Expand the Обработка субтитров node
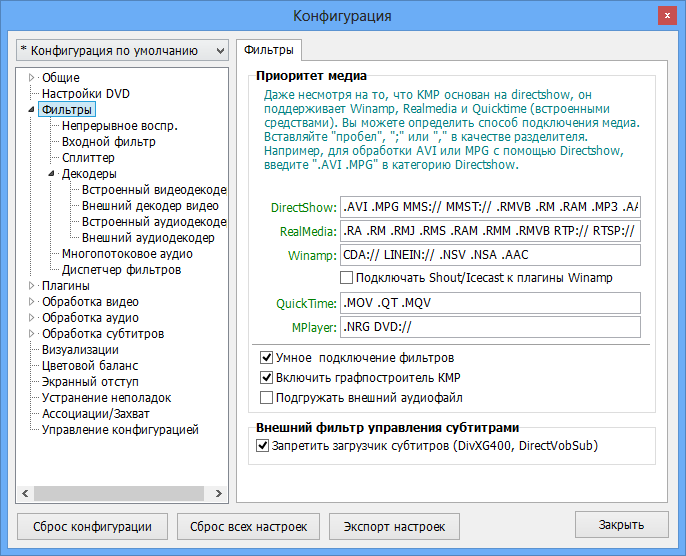This screenshot has height=556, width=686. pyautogui.click(x=31, y=334)
